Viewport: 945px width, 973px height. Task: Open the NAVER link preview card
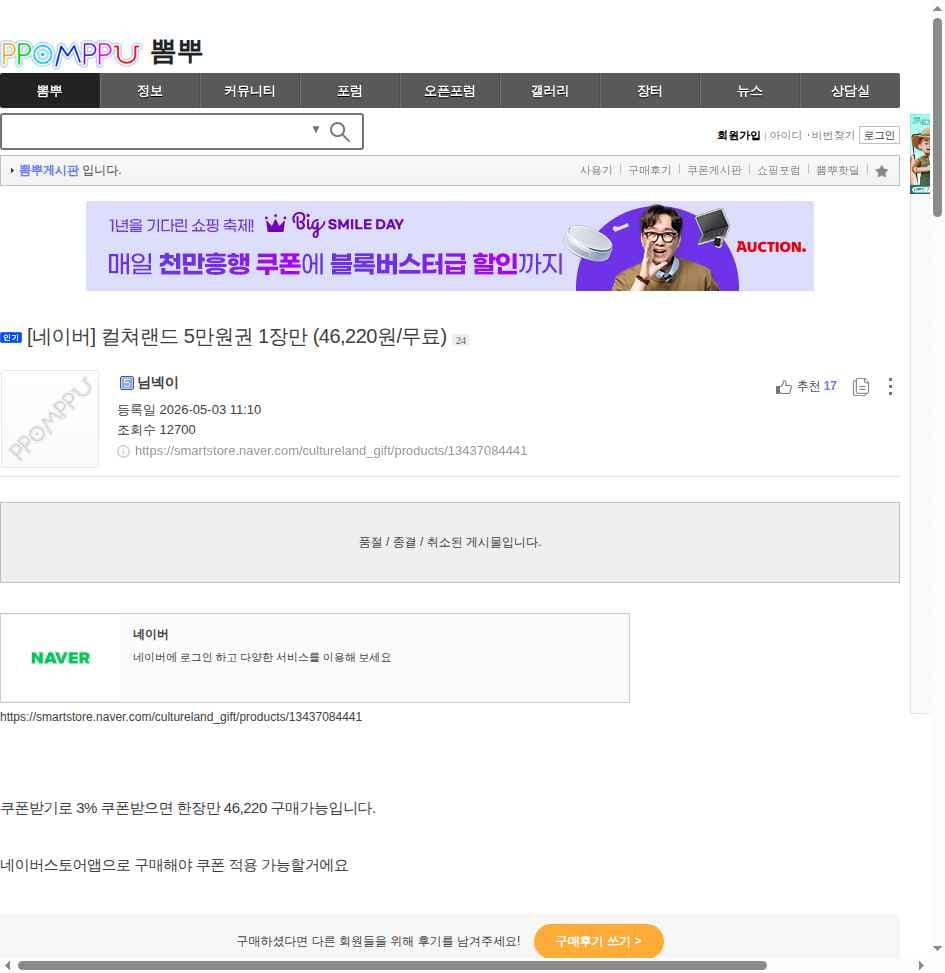point(315,658)
